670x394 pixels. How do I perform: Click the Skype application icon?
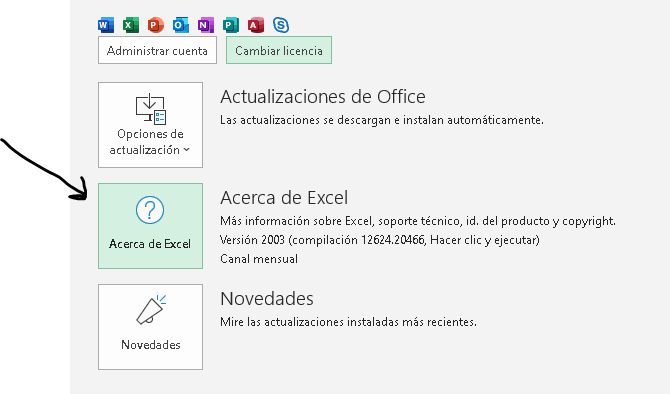[x=281, y=25]
